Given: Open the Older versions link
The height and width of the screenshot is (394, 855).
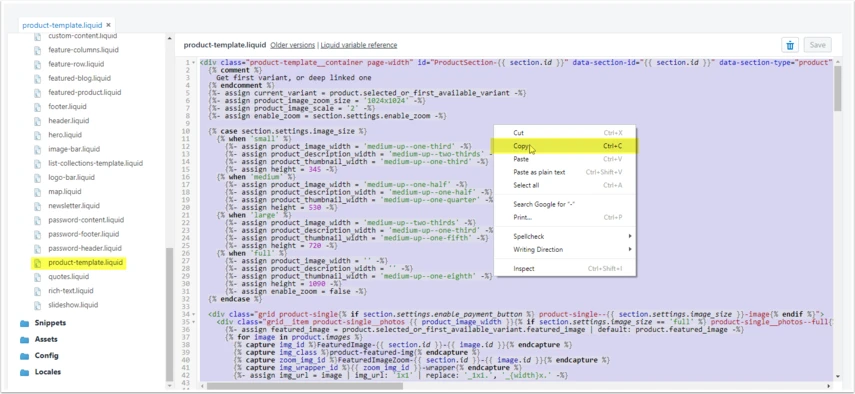Looking at the screenshot, I should pos(293,45).
